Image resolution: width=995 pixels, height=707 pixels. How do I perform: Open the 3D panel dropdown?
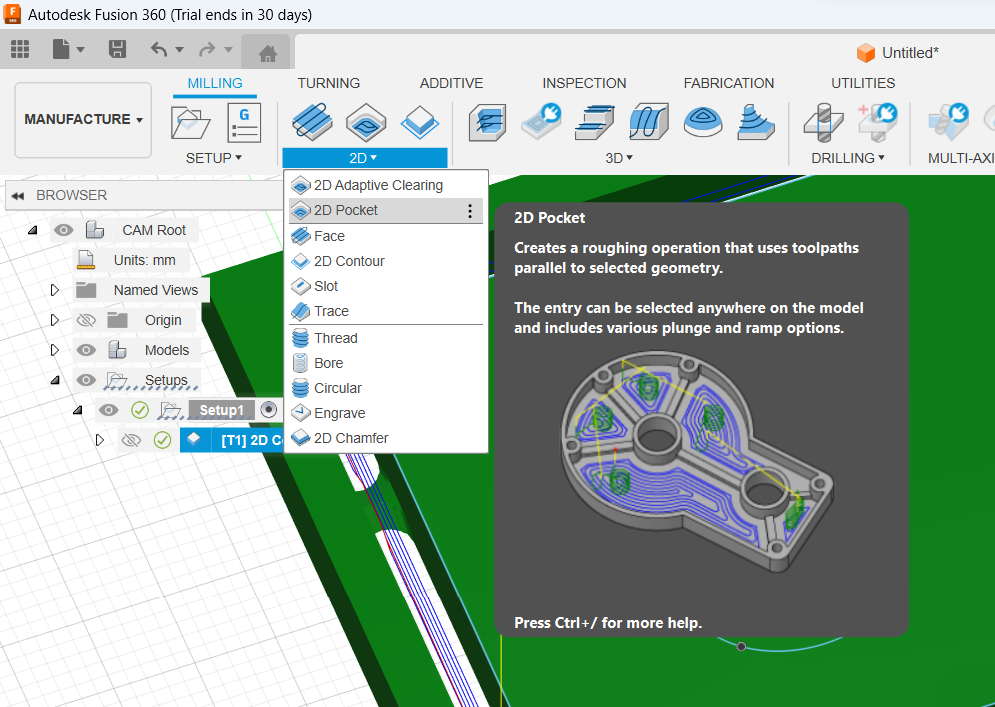point(619,158)
